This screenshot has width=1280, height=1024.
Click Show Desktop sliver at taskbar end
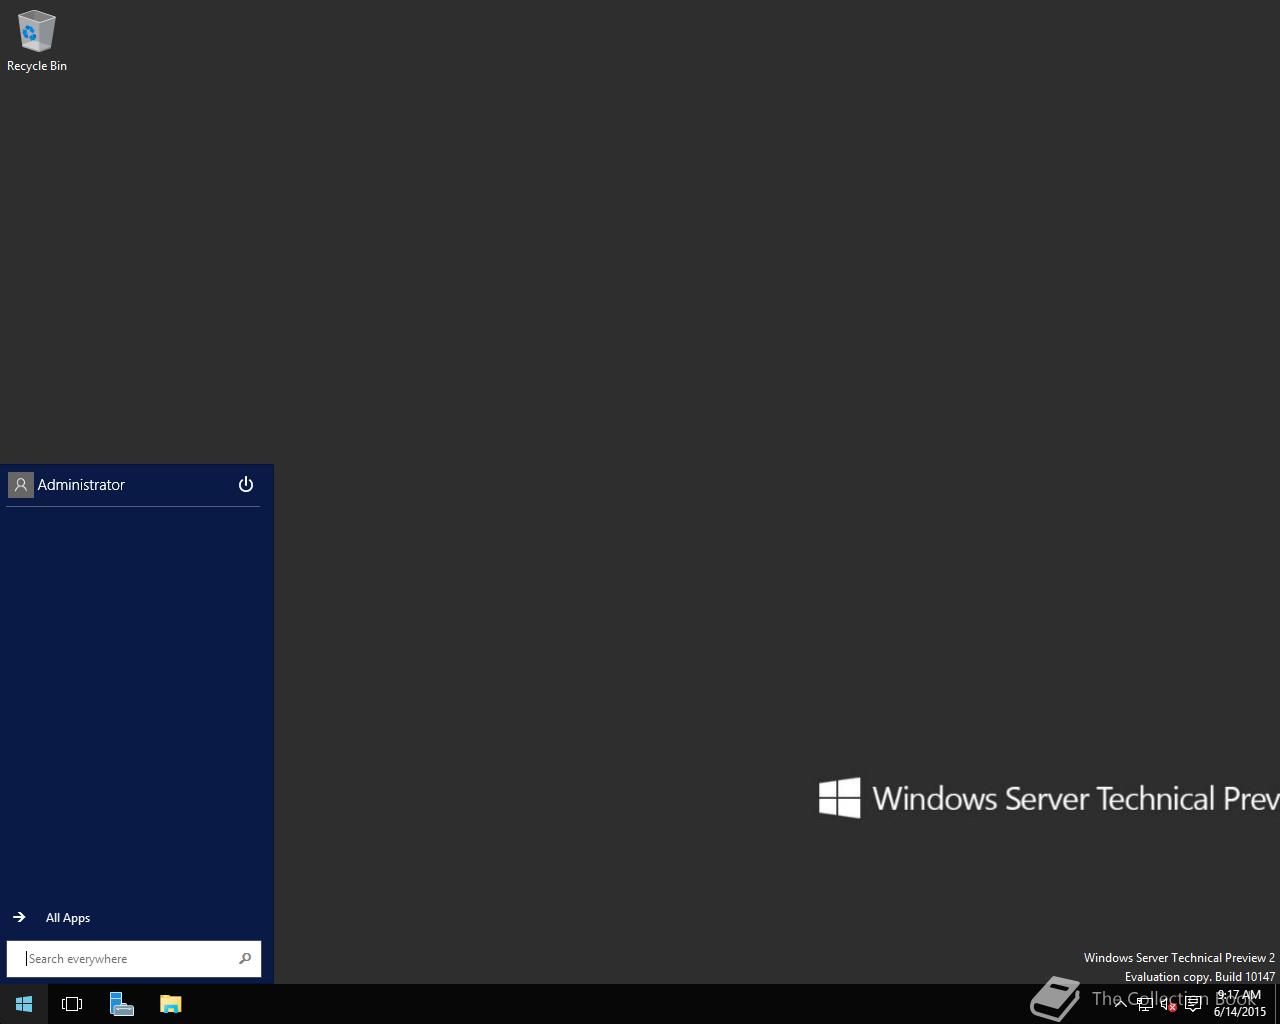click(x=1277, y=1004)
